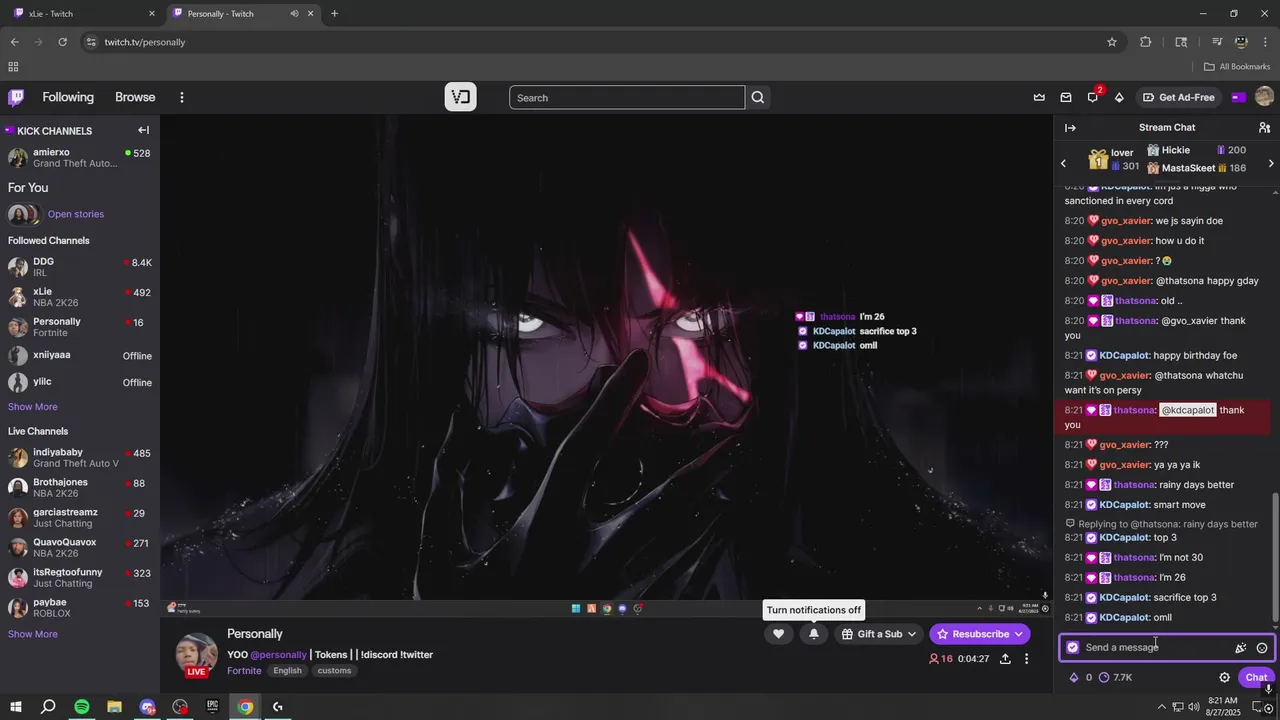Open the Fortnite category link
This screenshot has width=1280, height=720.
click(244, 671)
